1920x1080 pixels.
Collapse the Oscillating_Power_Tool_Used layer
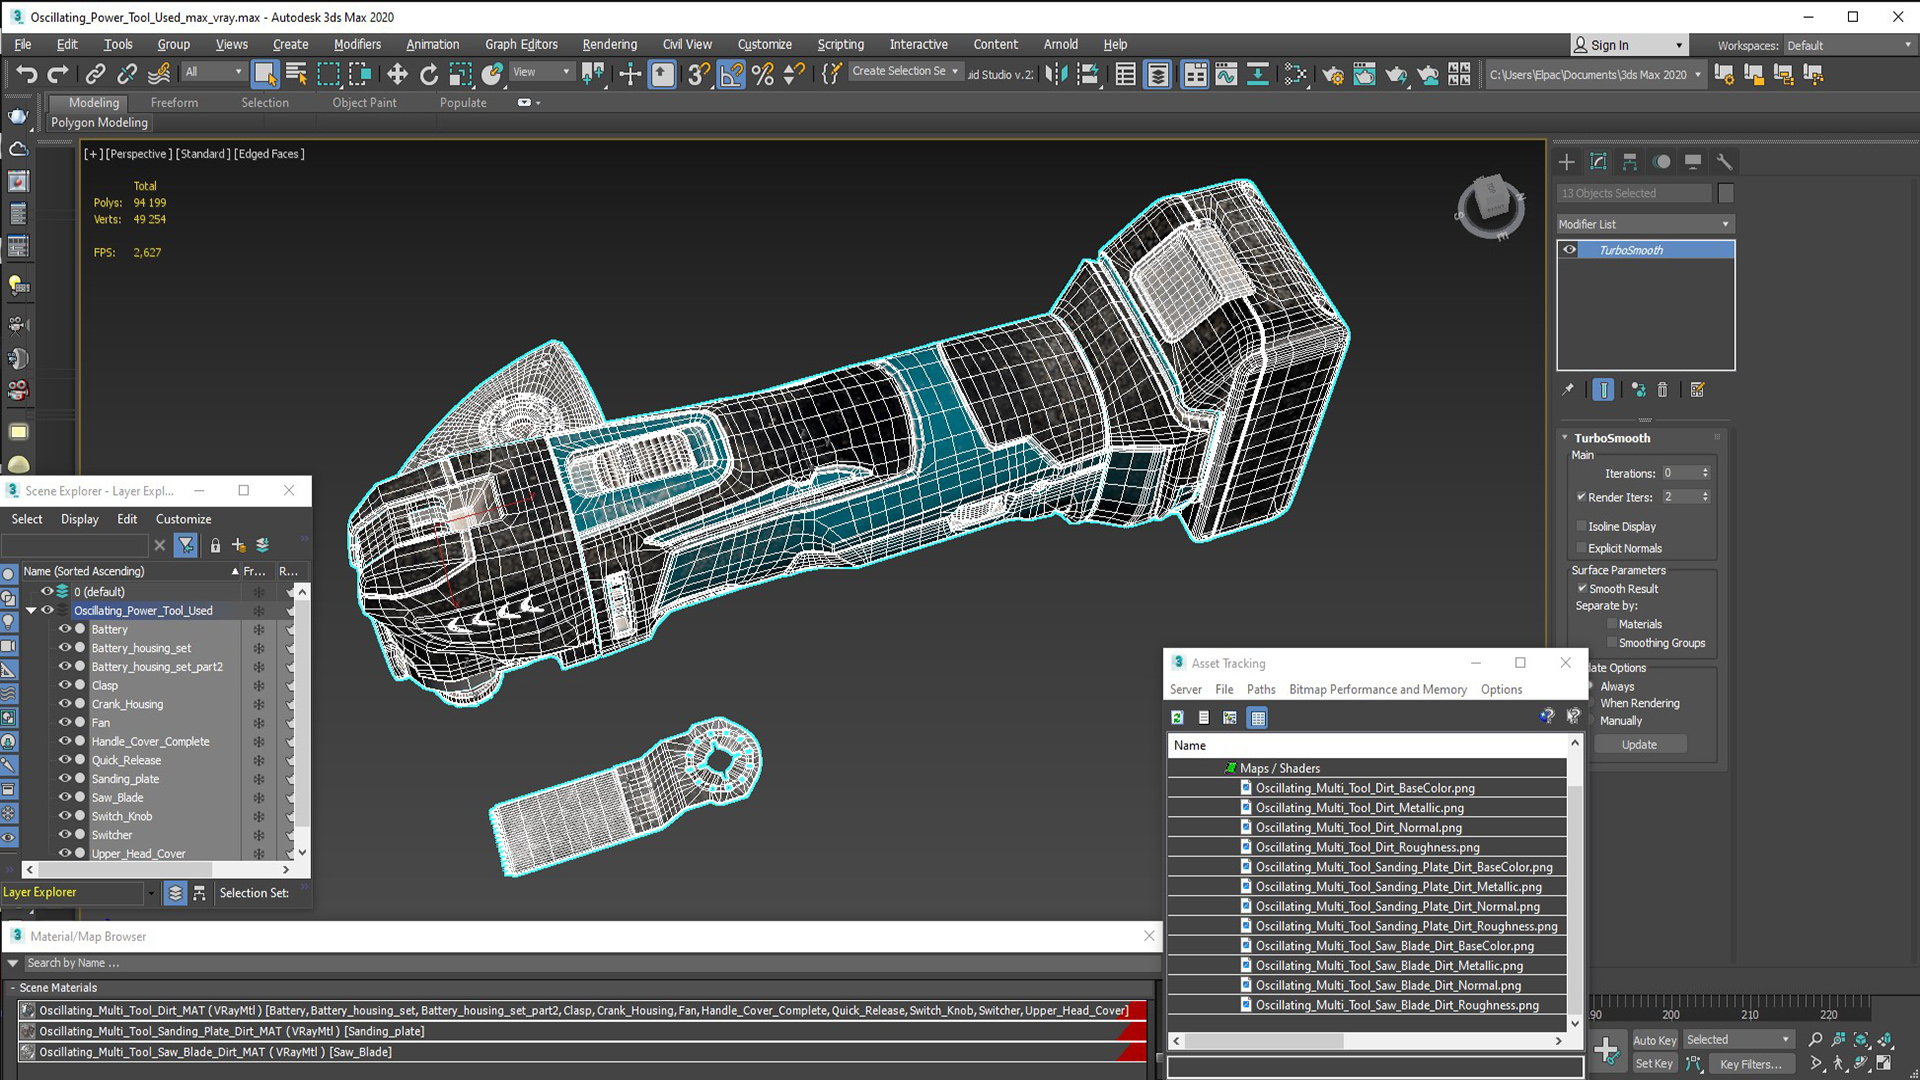(31, 610)
